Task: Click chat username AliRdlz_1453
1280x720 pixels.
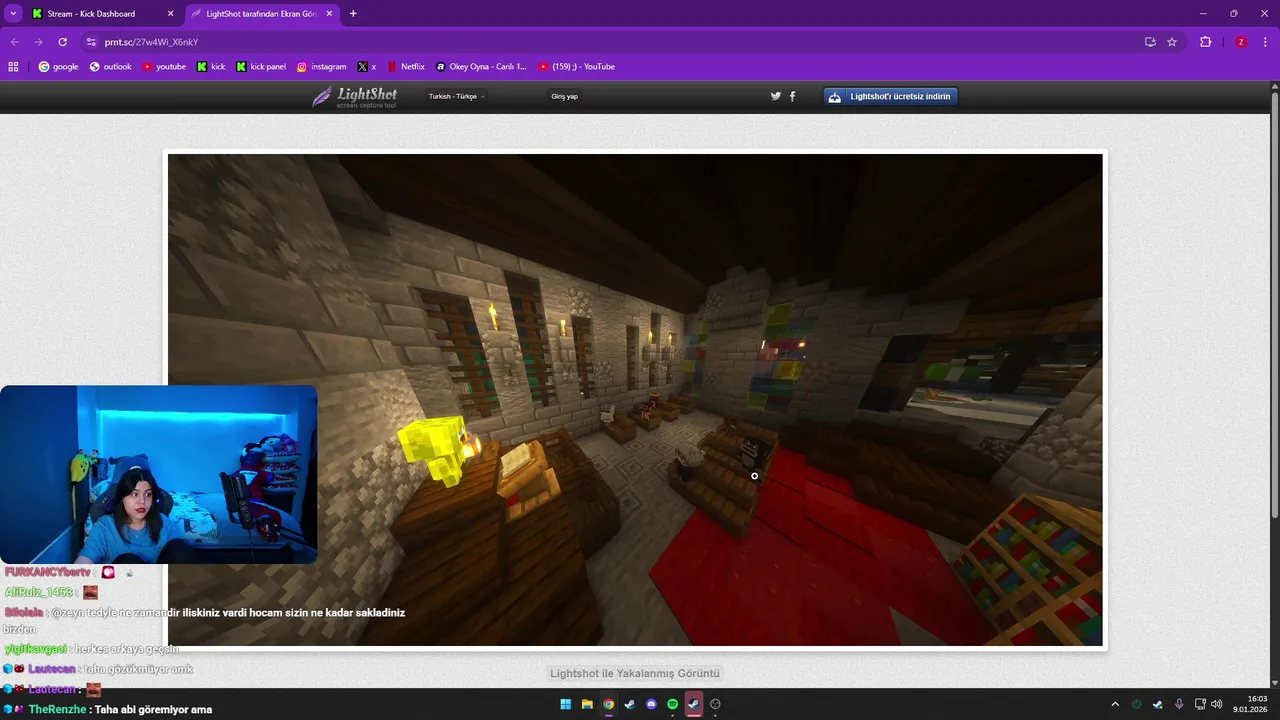Action: click(x=39, y=592)
